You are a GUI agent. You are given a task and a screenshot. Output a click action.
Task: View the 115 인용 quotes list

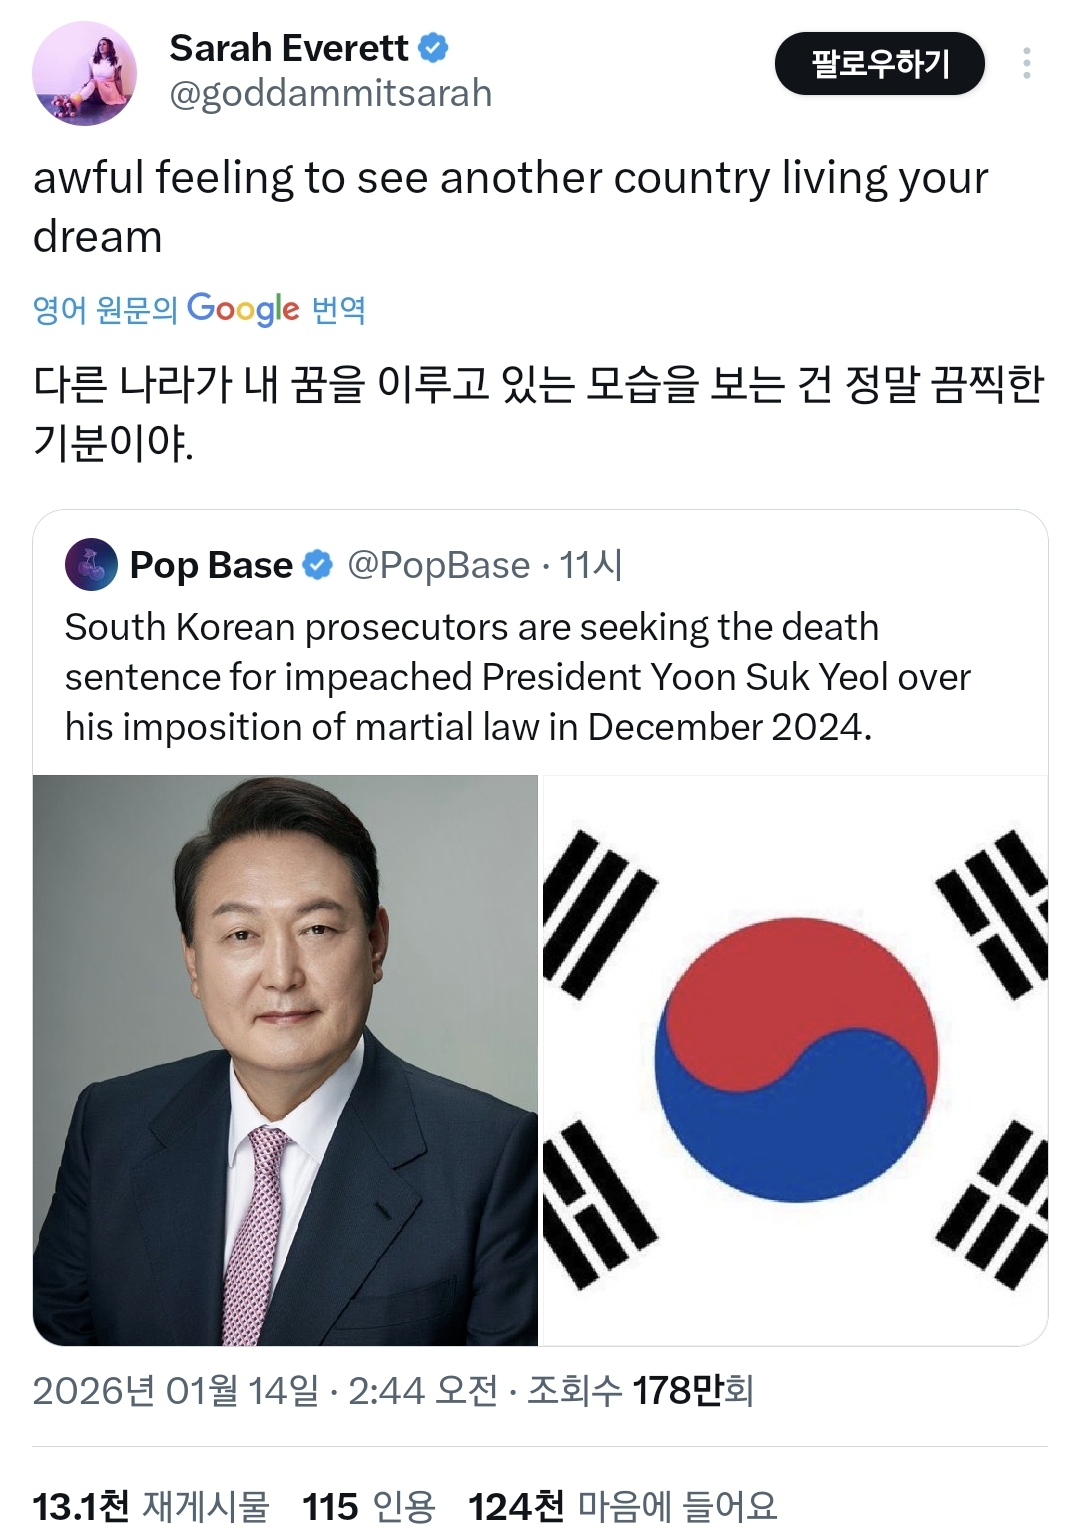[369, 1506]
